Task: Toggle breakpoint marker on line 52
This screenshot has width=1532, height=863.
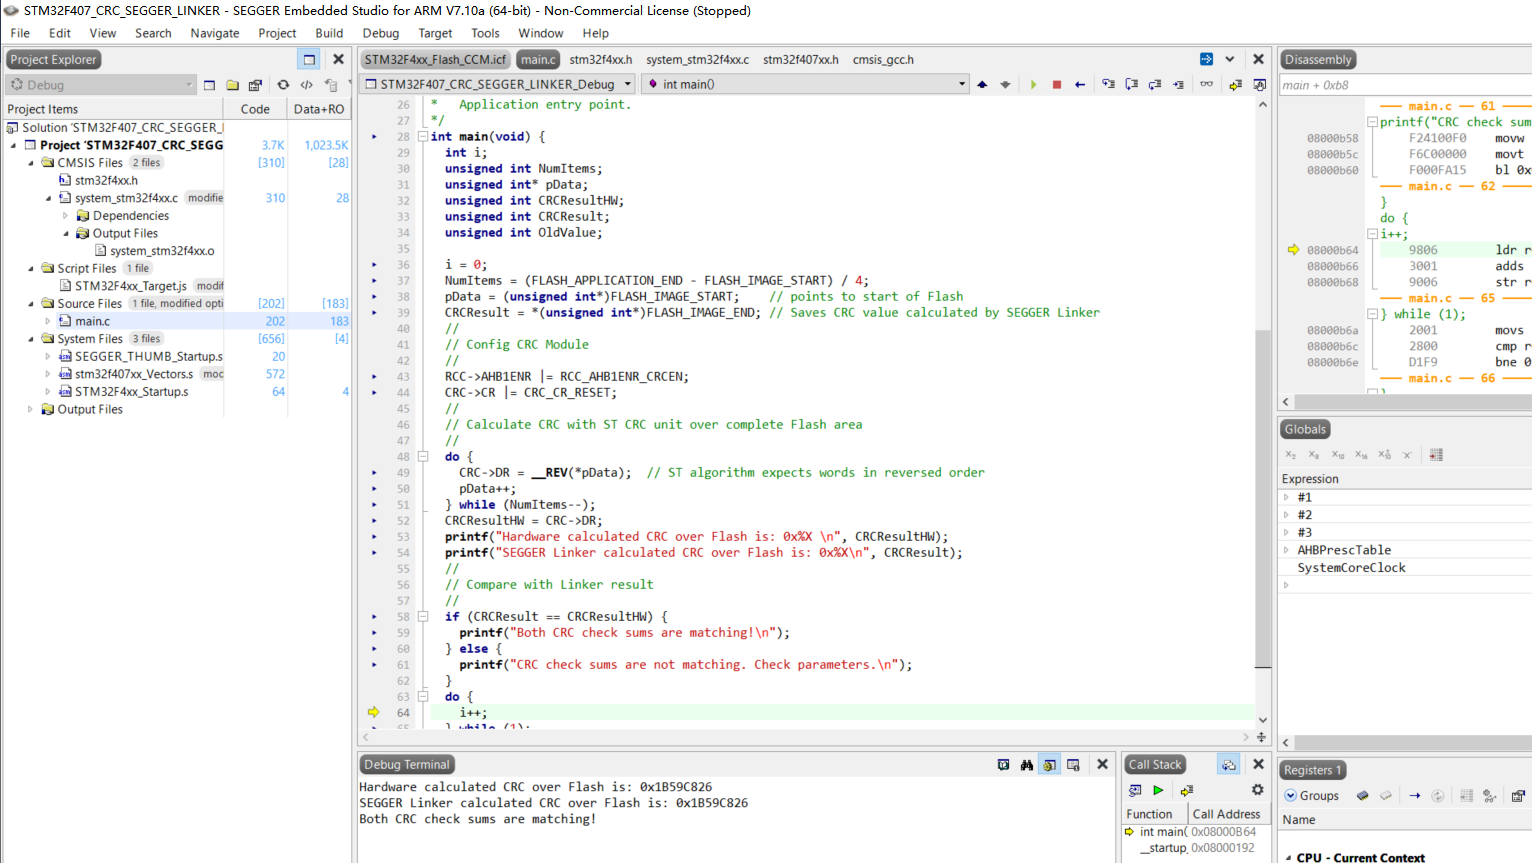Action: click(375, 521)
